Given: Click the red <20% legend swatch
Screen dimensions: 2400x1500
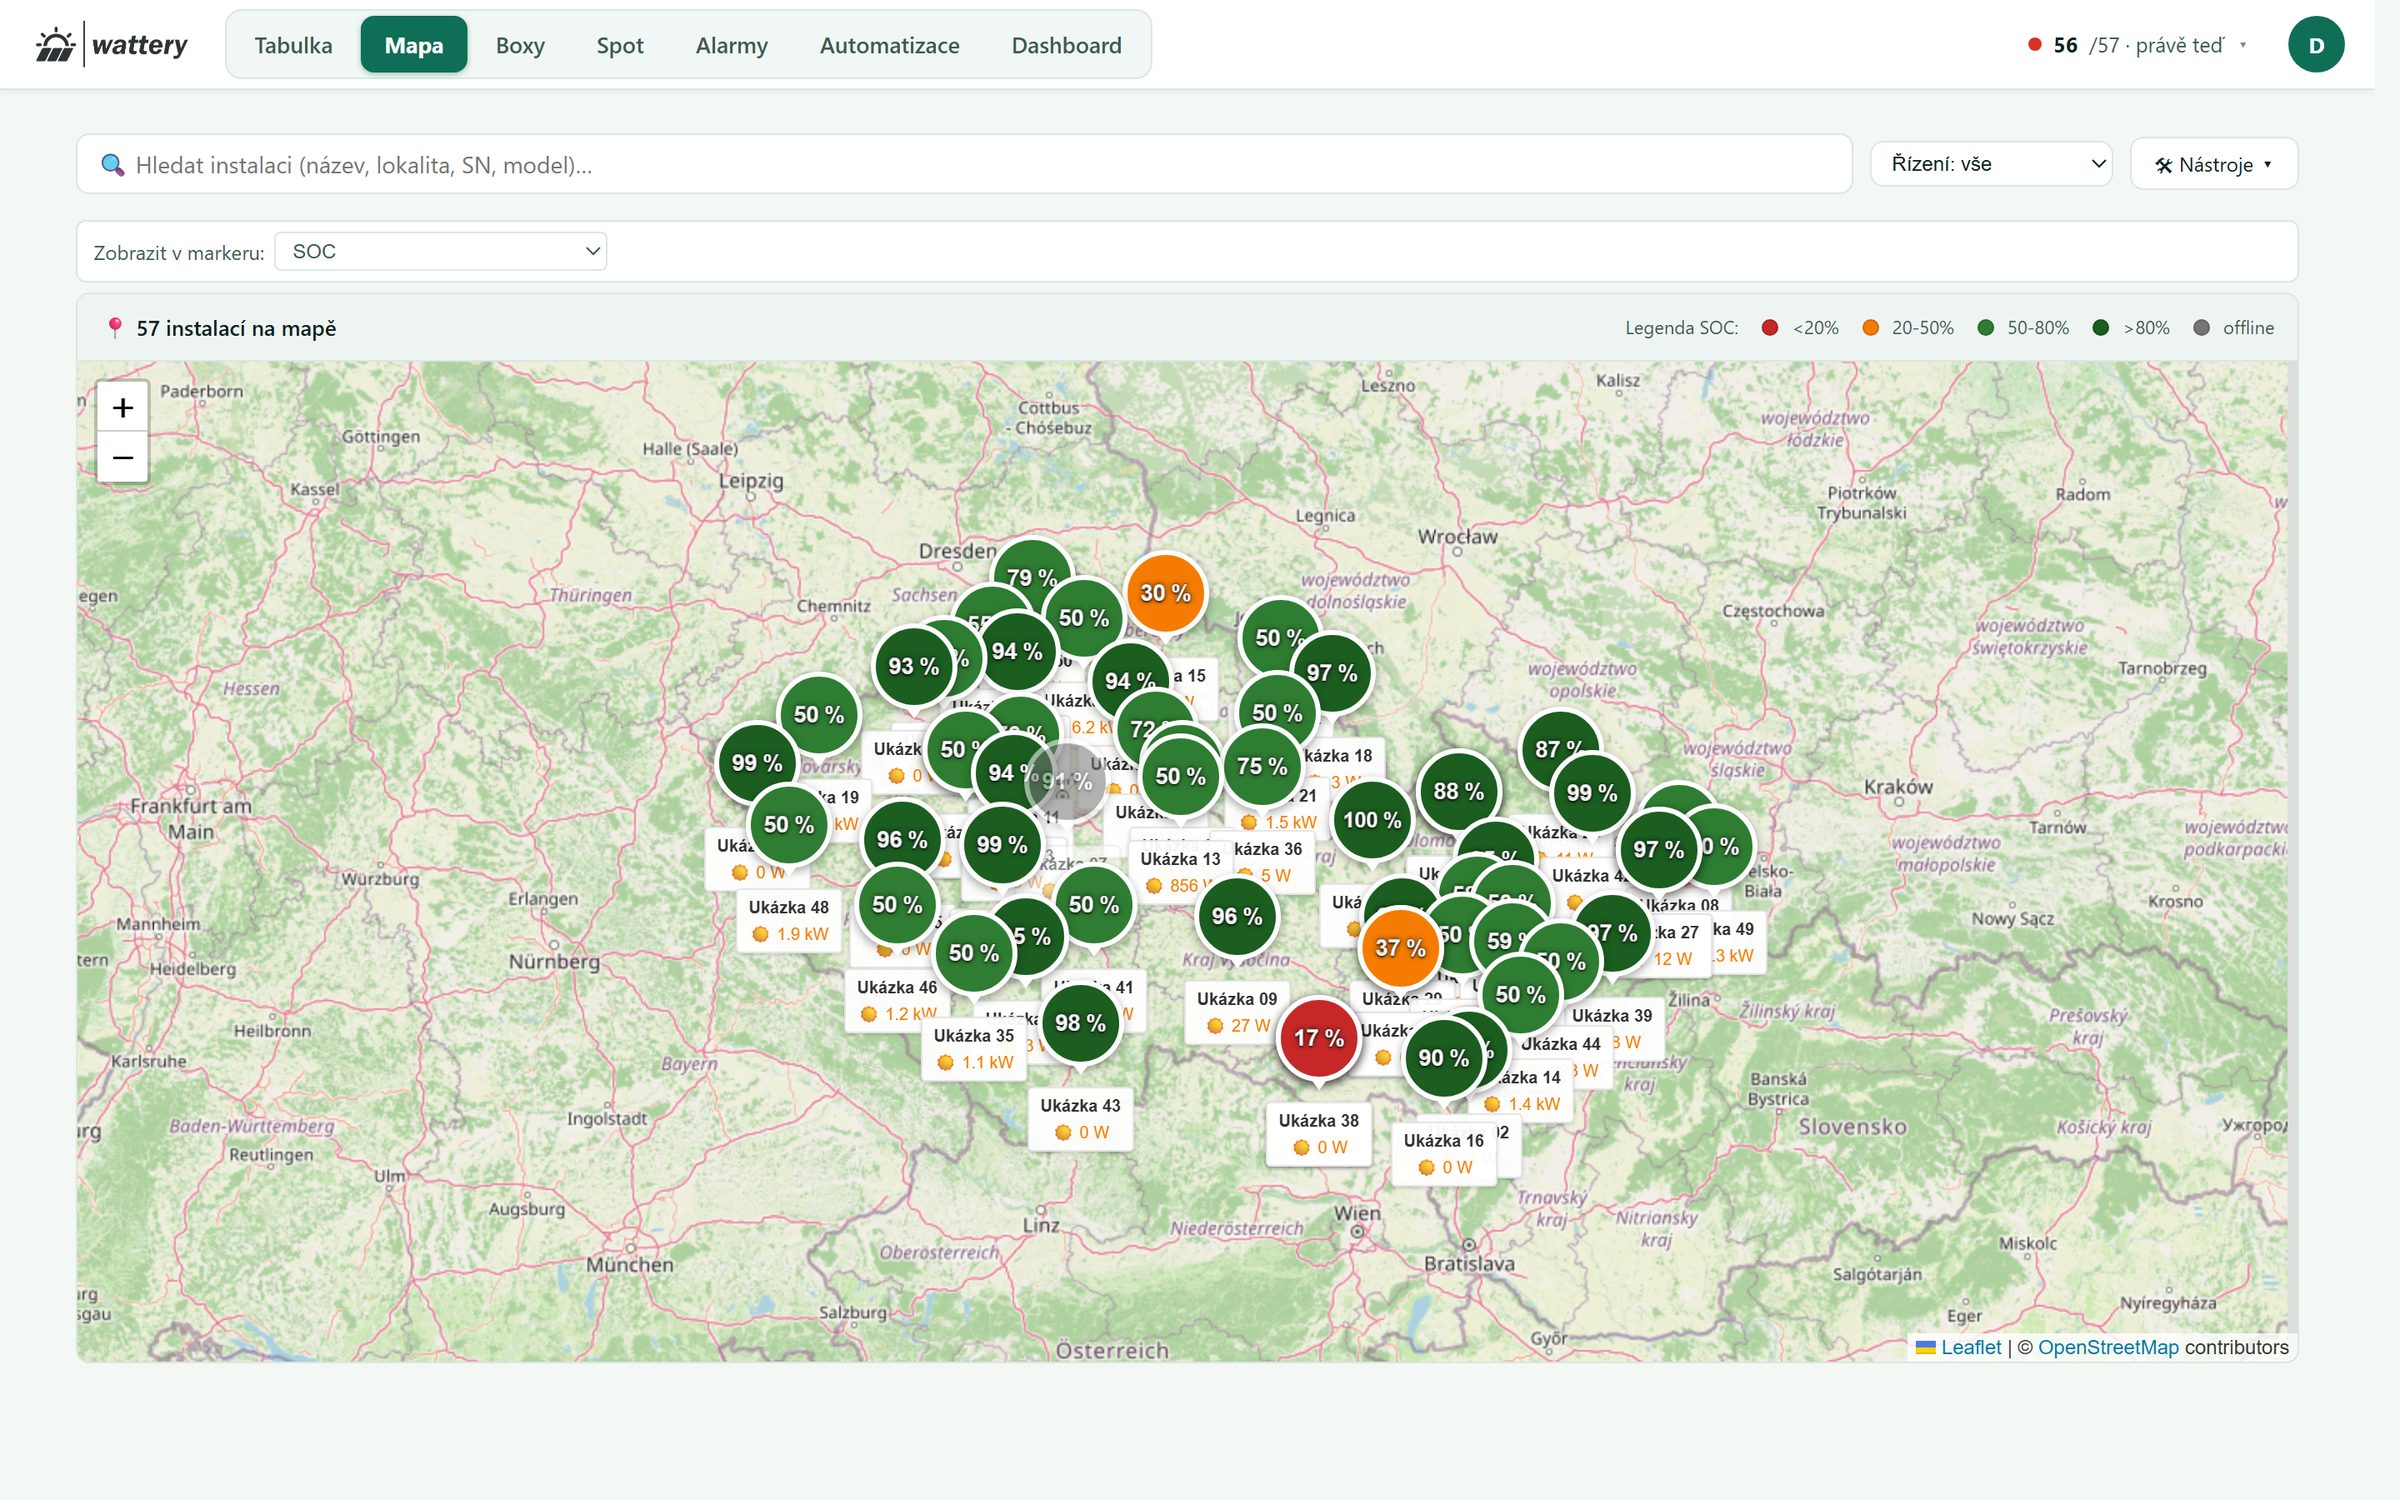Looking at the screenshot, I should (1769, 328).
